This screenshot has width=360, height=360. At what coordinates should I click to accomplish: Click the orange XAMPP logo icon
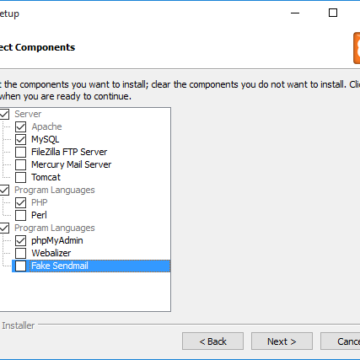point(357,48)
